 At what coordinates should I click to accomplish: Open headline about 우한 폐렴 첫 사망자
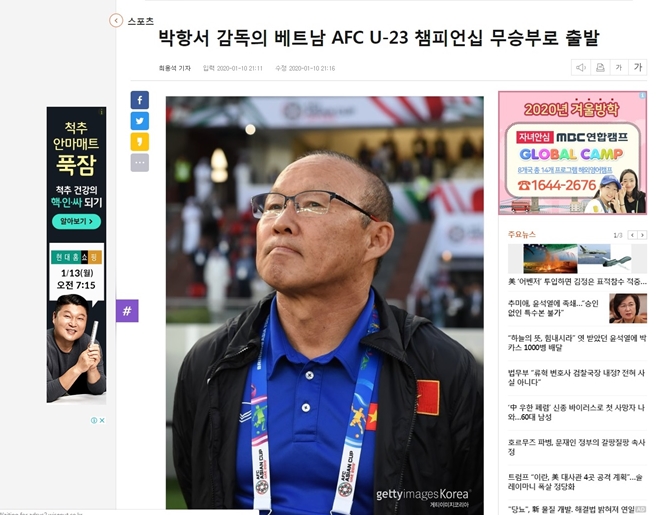[x=576, y=412]
